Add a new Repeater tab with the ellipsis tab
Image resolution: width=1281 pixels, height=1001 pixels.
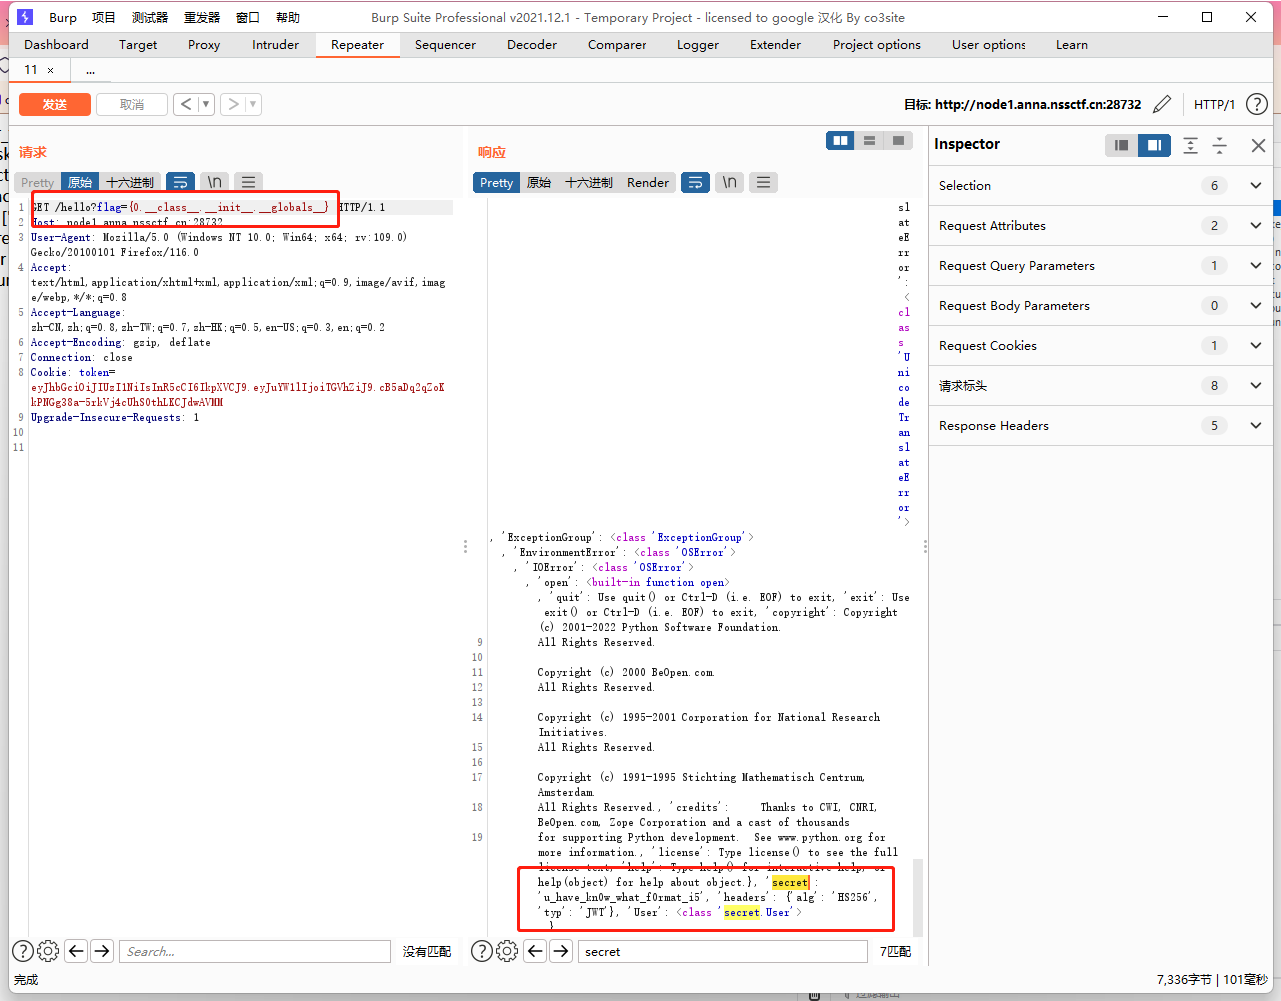pyautogui.click(x=90, y=70)
